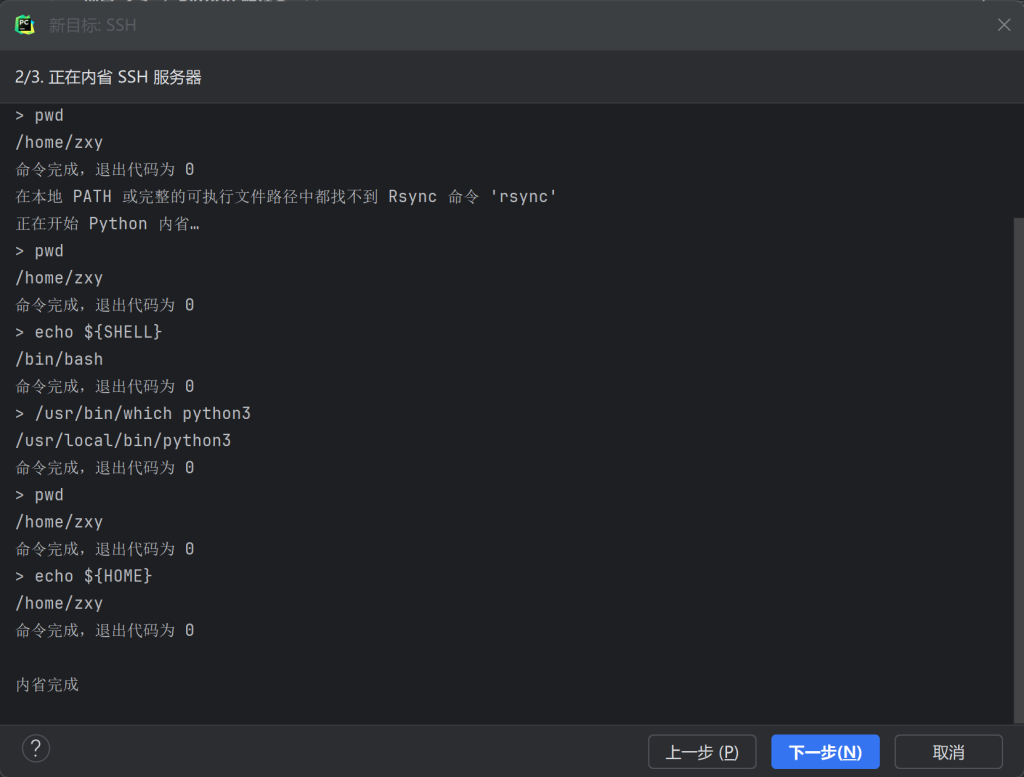Go back with 上一步(P) button
This screenshot has height=777, width=1024.
click(x=702, y=752)
